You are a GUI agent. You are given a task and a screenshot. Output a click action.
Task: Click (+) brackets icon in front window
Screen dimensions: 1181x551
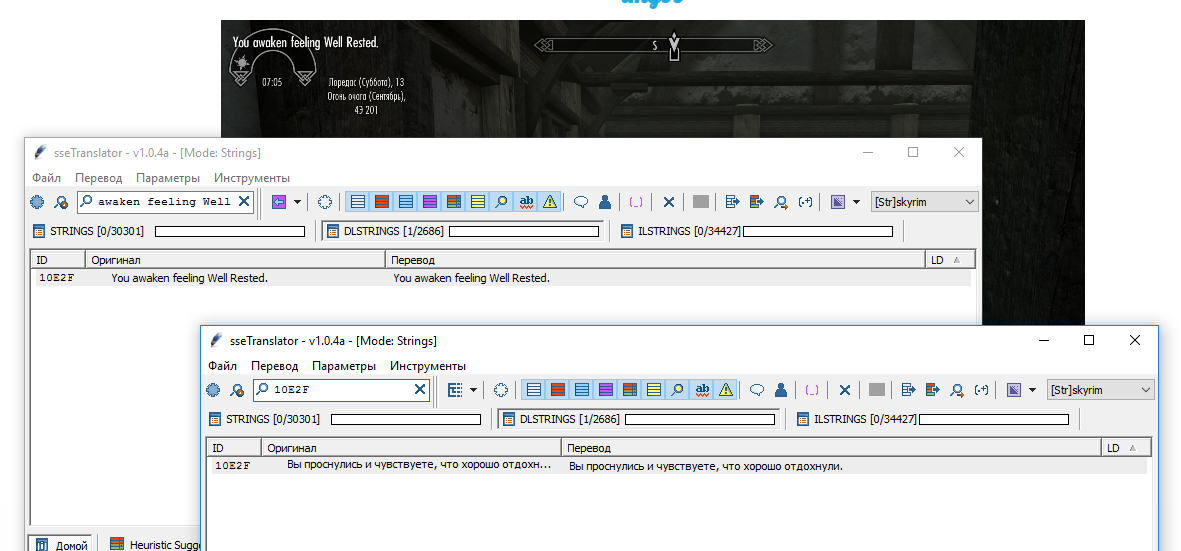981,390
